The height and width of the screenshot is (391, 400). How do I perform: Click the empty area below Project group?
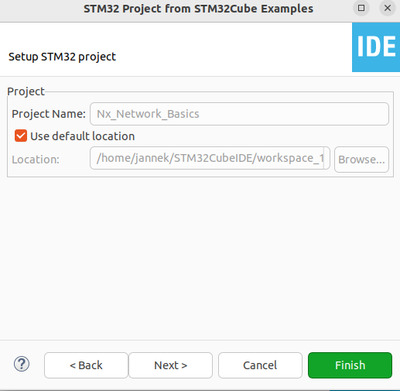(x=200, y=258)
